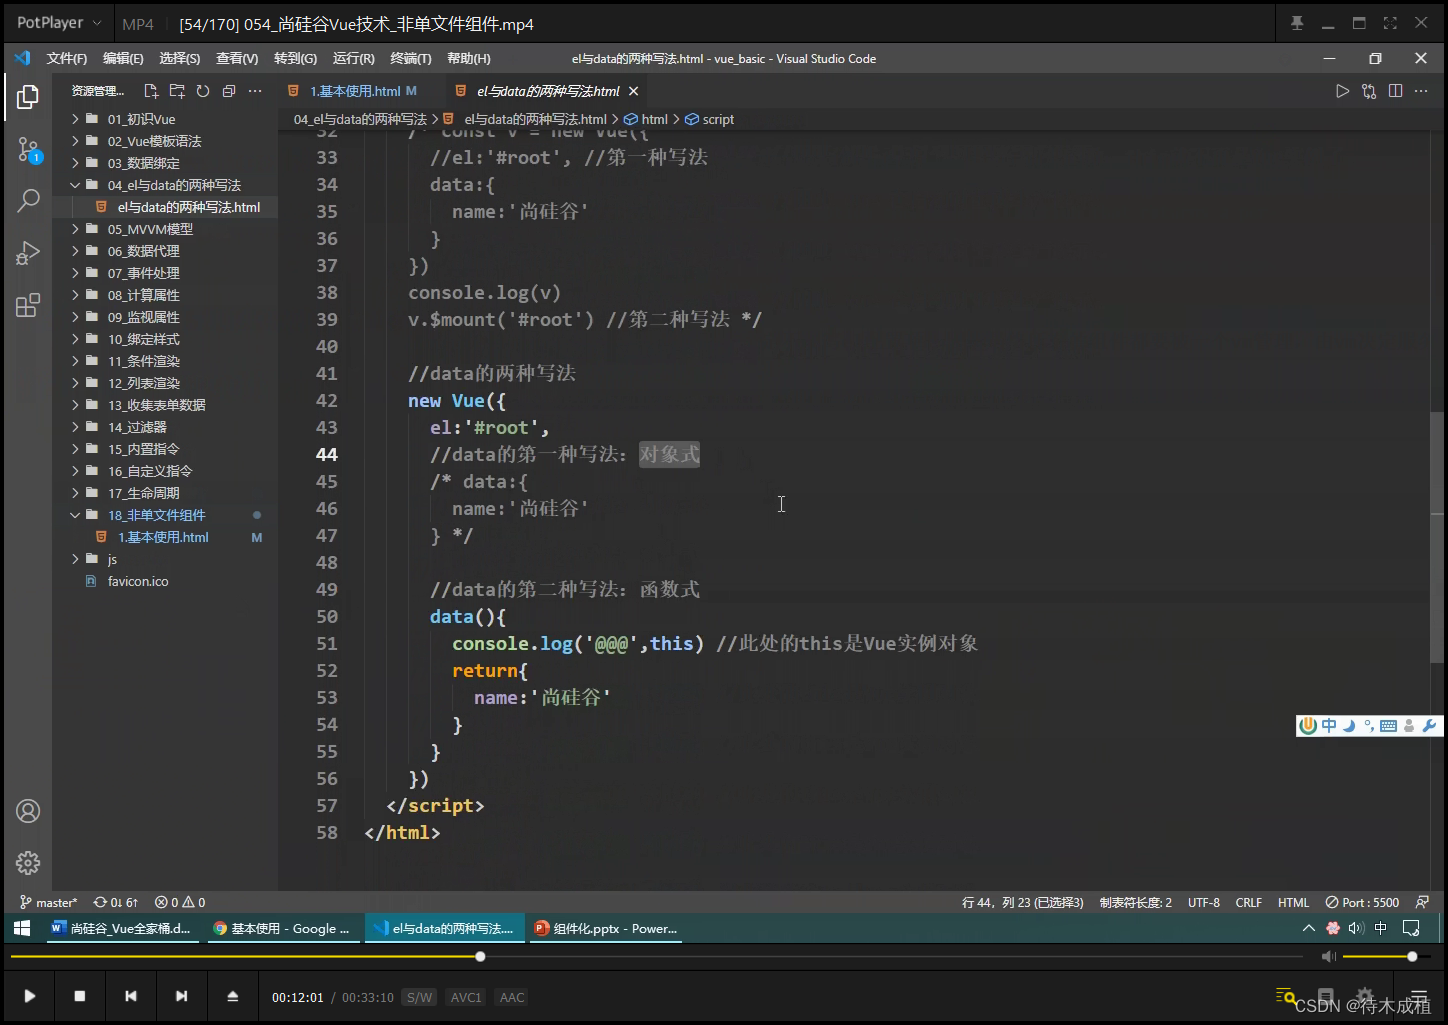
Task: Toggle PotPlayer pin always on top
Action: 1297,23
